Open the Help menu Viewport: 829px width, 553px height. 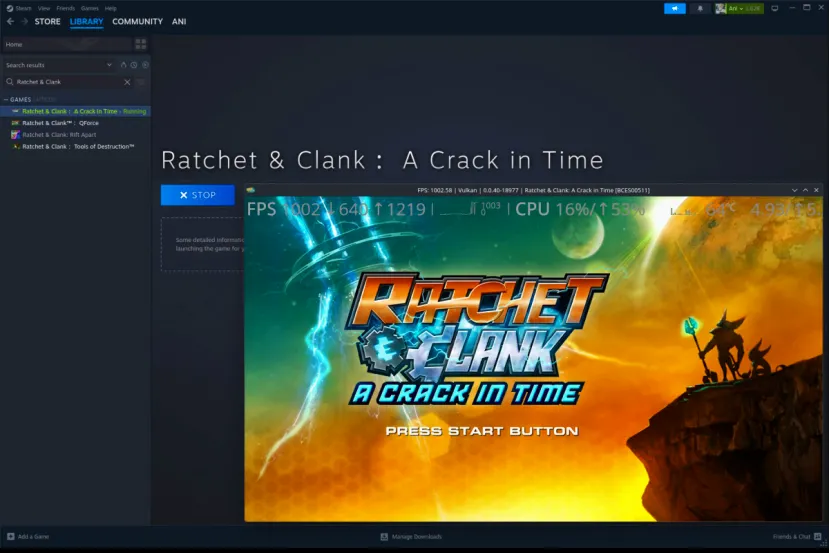tap(110, 8)
